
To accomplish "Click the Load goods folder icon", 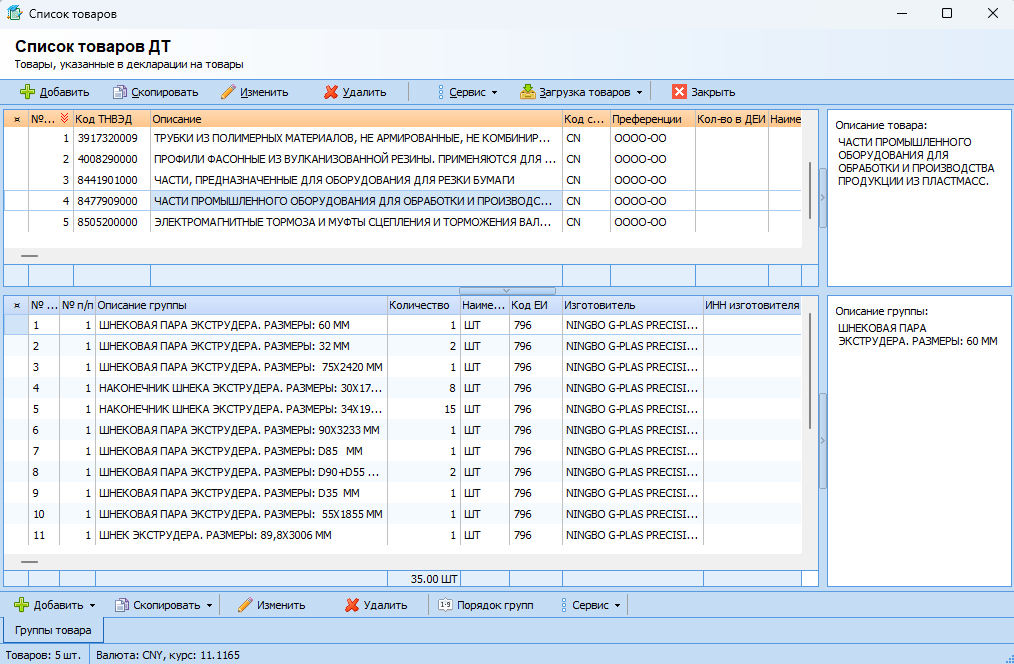I will coord(527,92).
